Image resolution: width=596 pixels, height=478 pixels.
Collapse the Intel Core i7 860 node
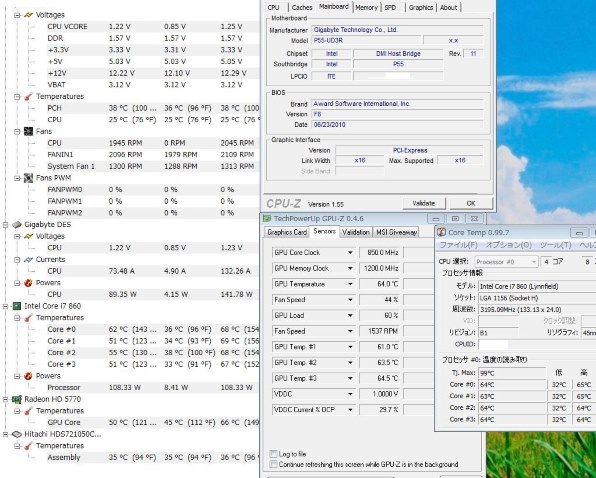[x=6, y=306]
